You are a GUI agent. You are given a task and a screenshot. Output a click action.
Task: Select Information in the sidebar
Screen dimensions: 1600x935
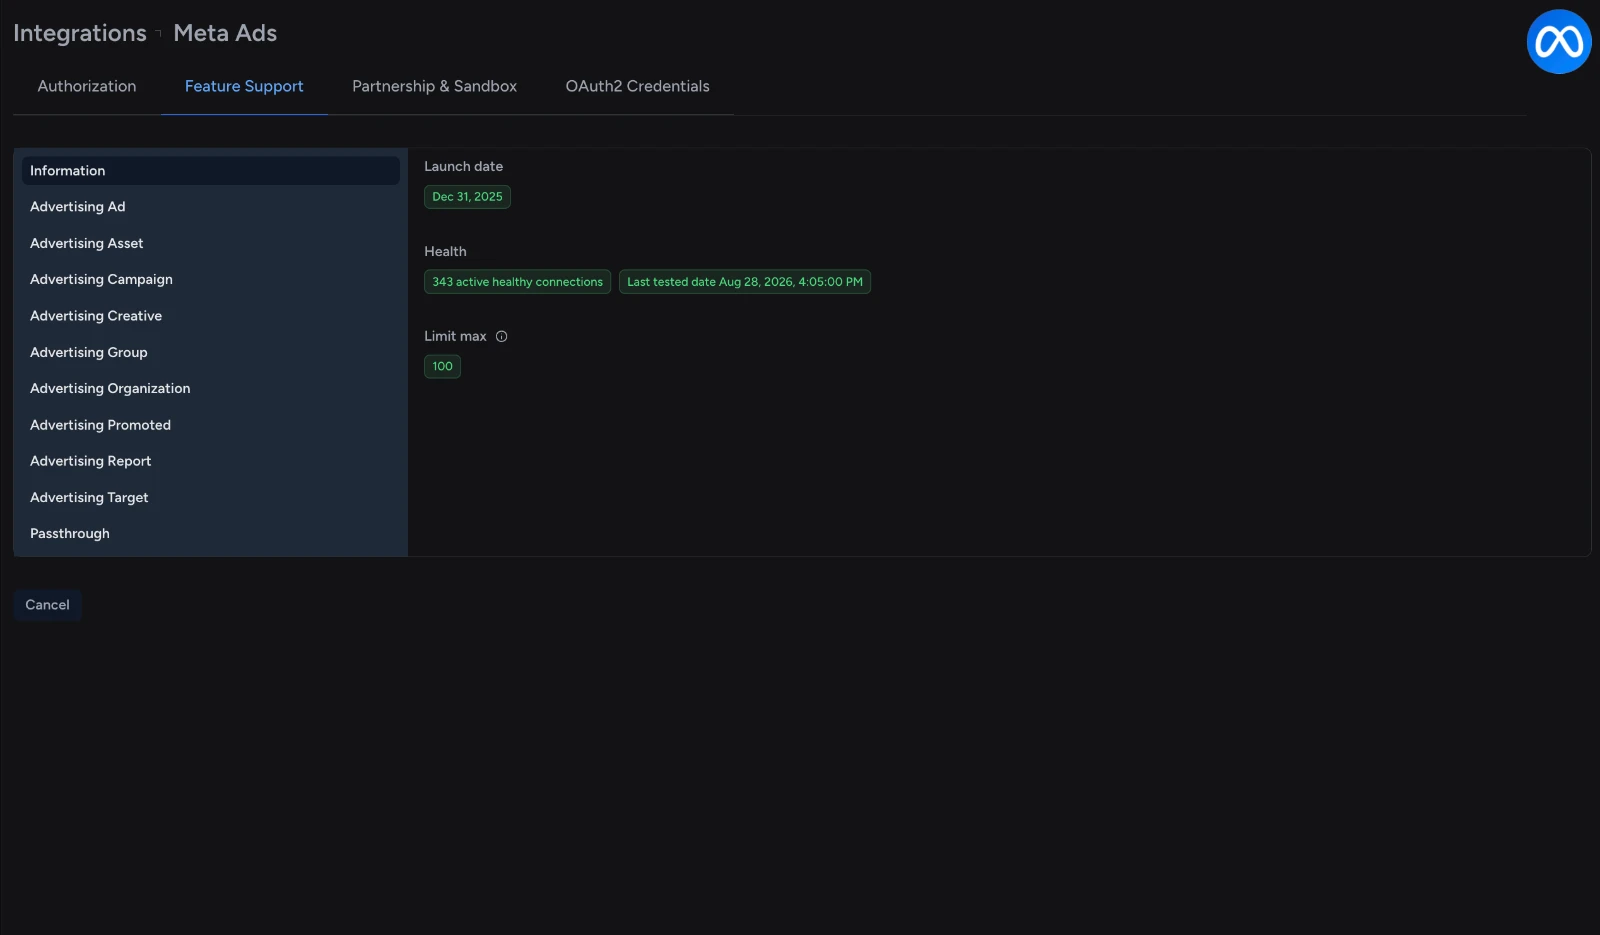coord(211,171)
